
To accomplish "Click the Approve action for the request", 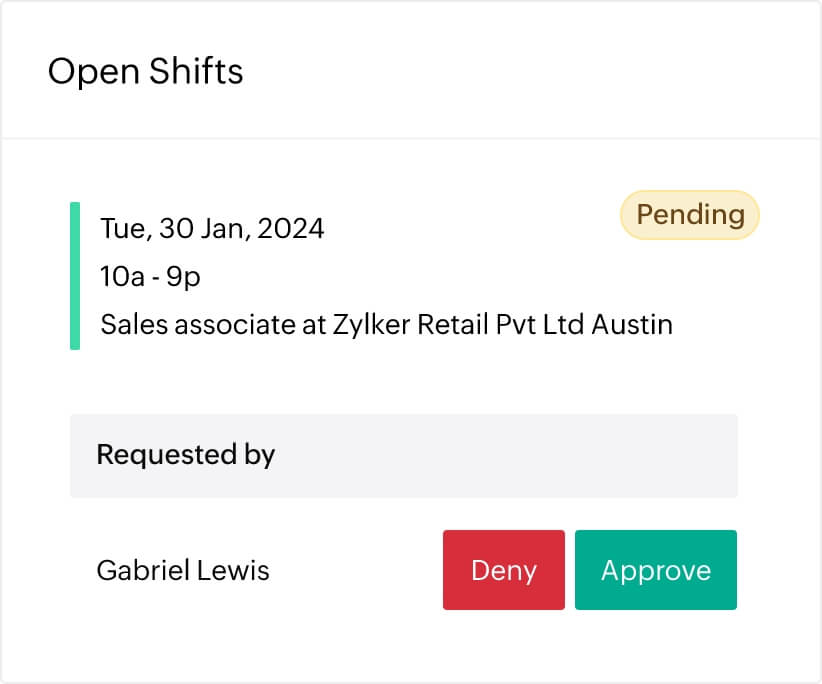I will [656, 570].
